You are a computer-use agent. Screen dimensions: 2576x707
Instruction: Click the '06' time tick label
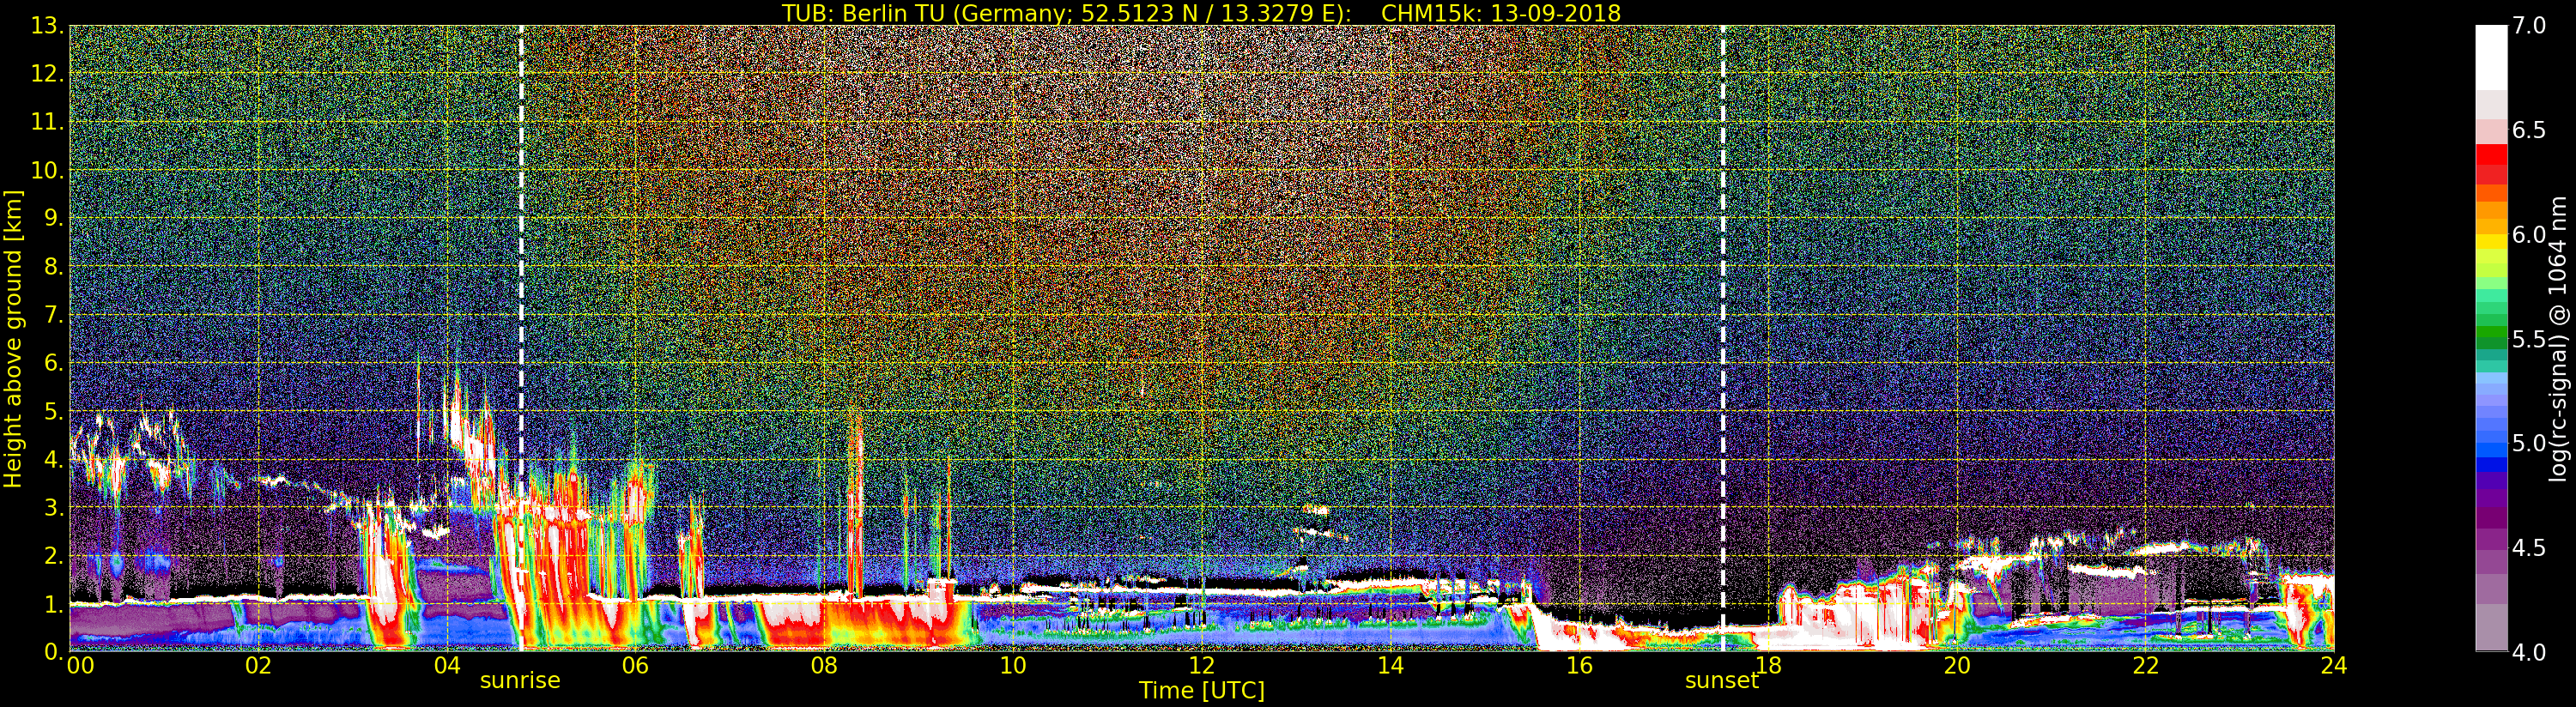[x=635, y=666]
